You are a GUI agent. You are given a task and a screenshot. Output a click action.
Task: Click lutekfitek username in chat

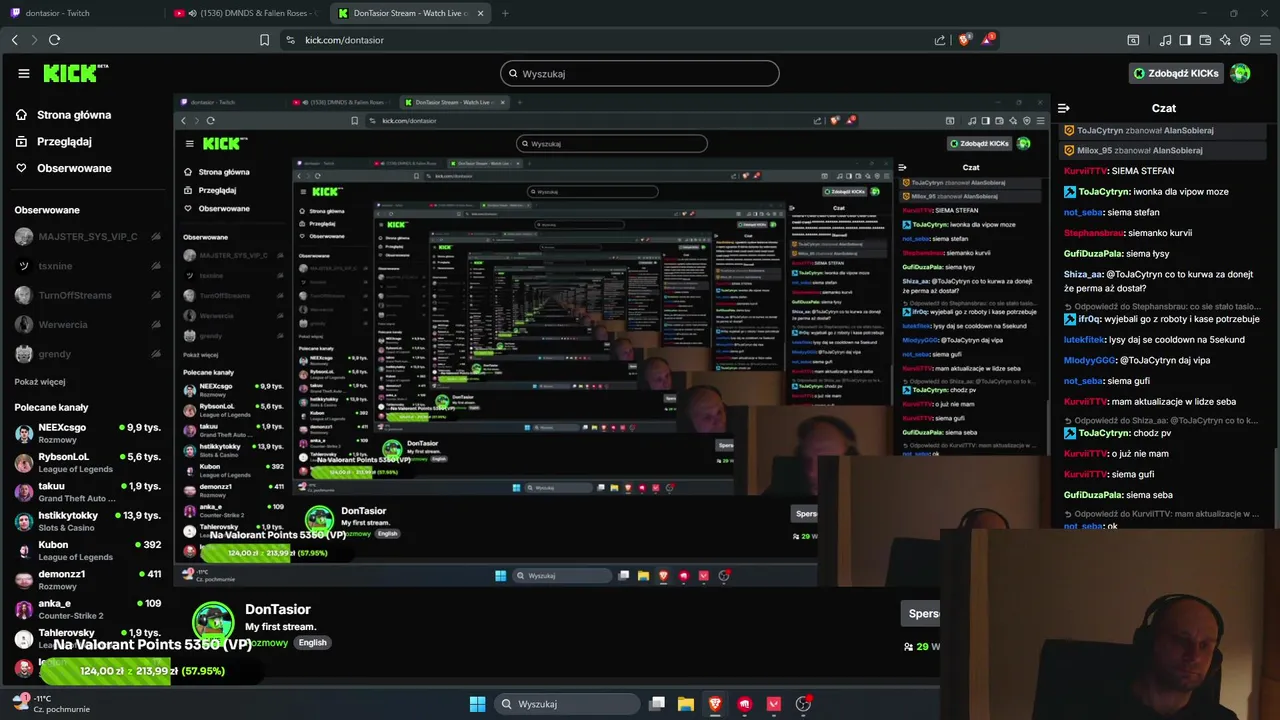[x=1084, y=340]
